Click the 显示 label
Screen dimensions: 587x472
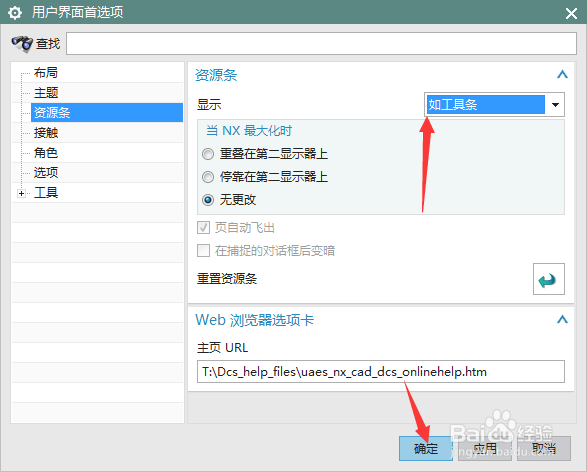(x=209, y=104)
